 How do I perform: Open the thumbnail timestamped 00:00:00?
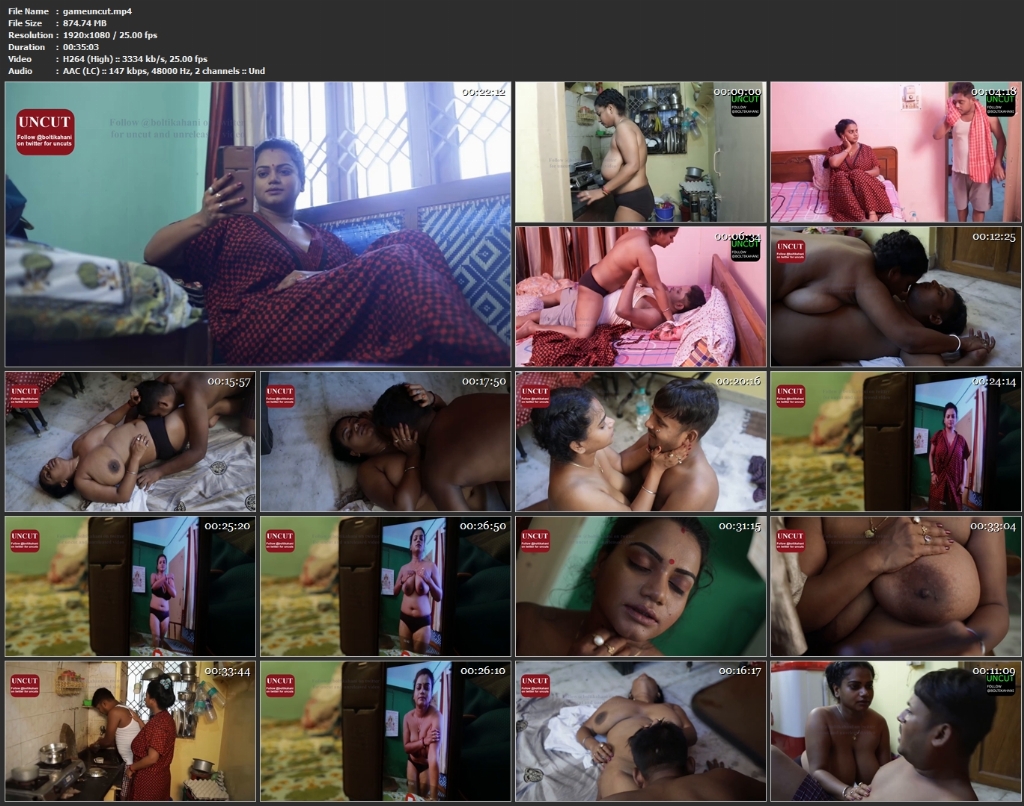pyautogui.click(x=640, y=152)
